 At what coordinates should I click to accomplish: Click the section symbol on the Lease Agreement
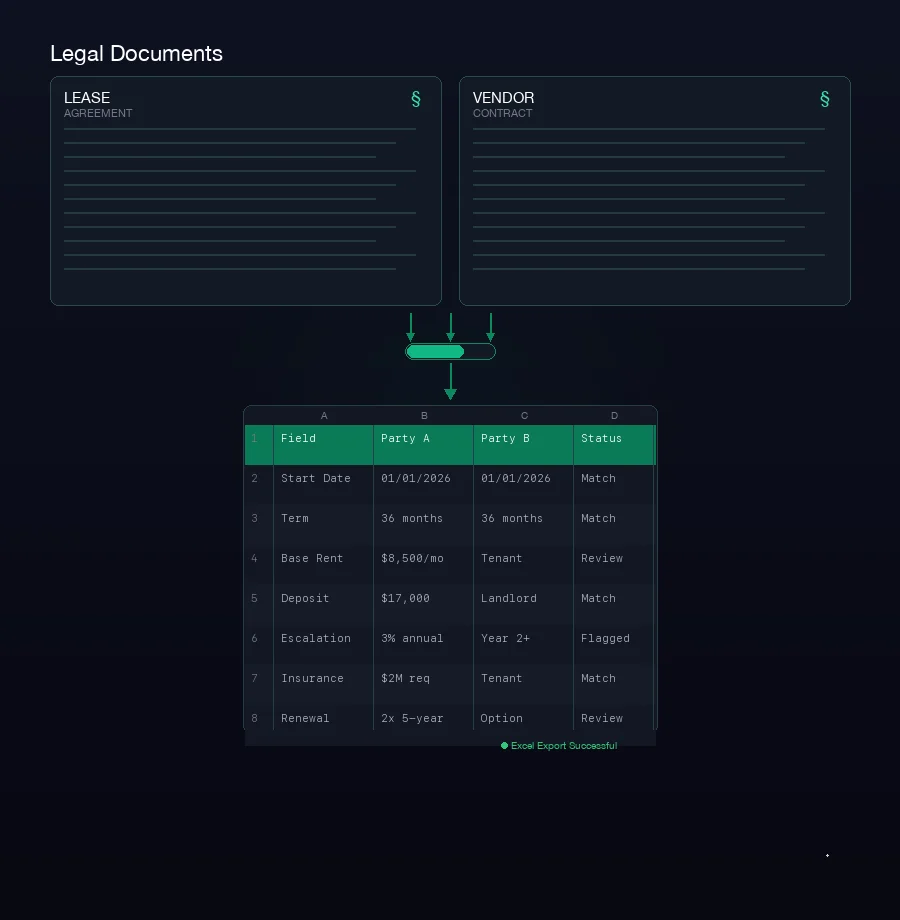416,99
